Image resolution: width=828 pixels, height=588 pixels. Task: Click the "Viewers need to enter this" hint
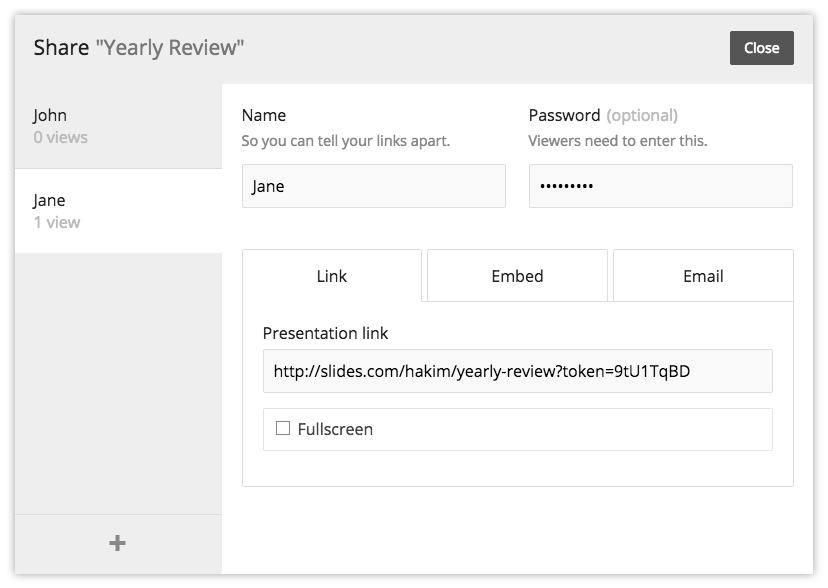[617, 141]
